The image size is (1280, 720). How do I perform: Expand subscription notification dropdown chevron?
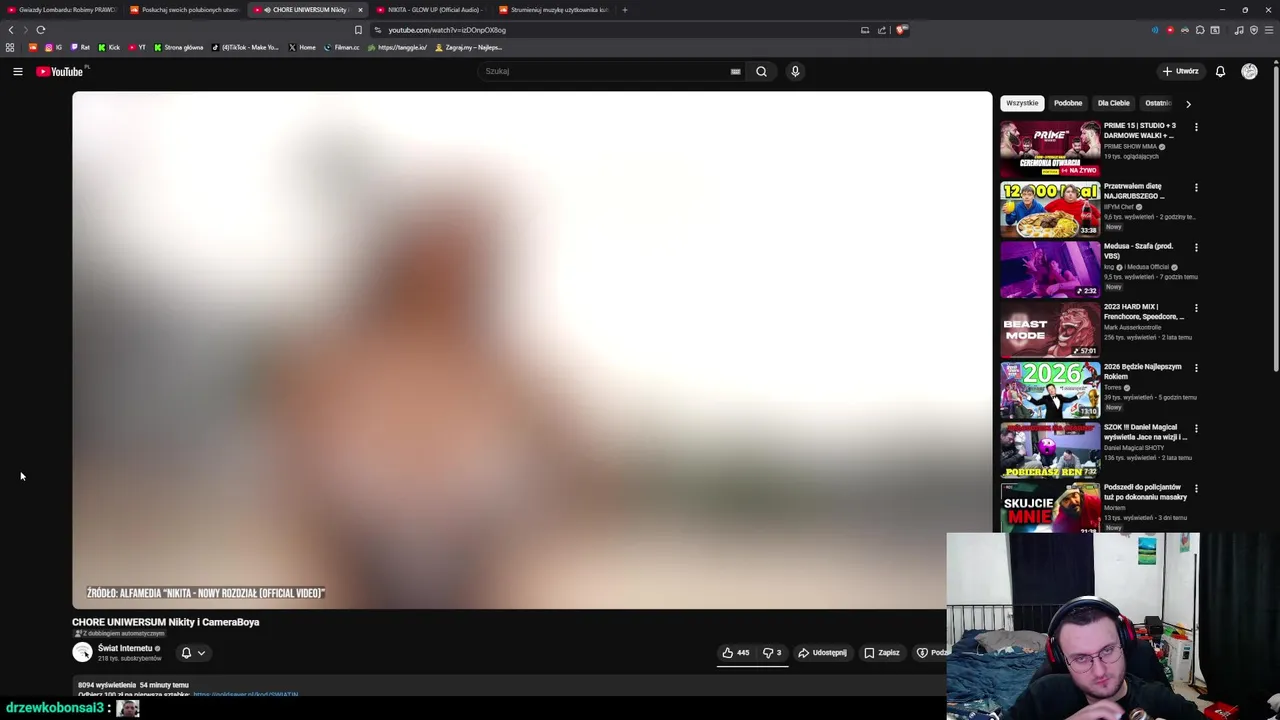click(x=201, y=653)
